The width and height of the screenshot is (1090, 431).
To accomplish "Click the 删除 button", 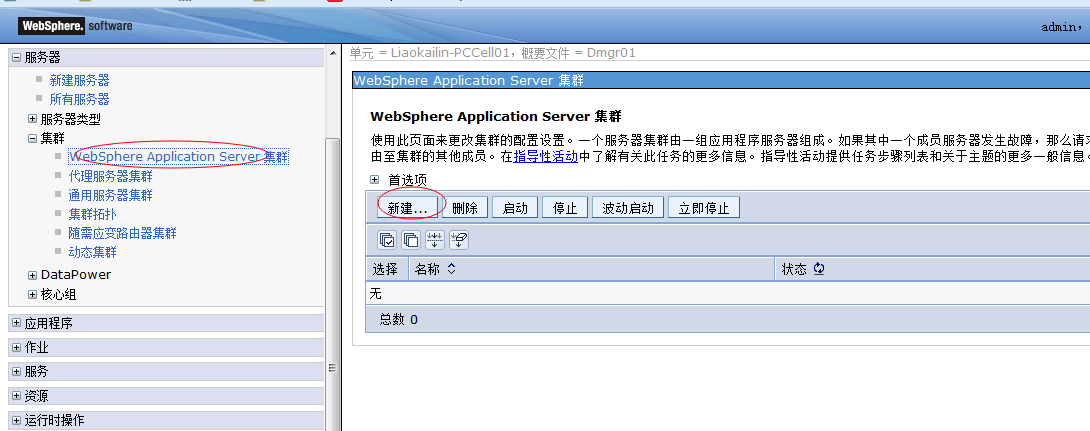I will click(465, 208).
